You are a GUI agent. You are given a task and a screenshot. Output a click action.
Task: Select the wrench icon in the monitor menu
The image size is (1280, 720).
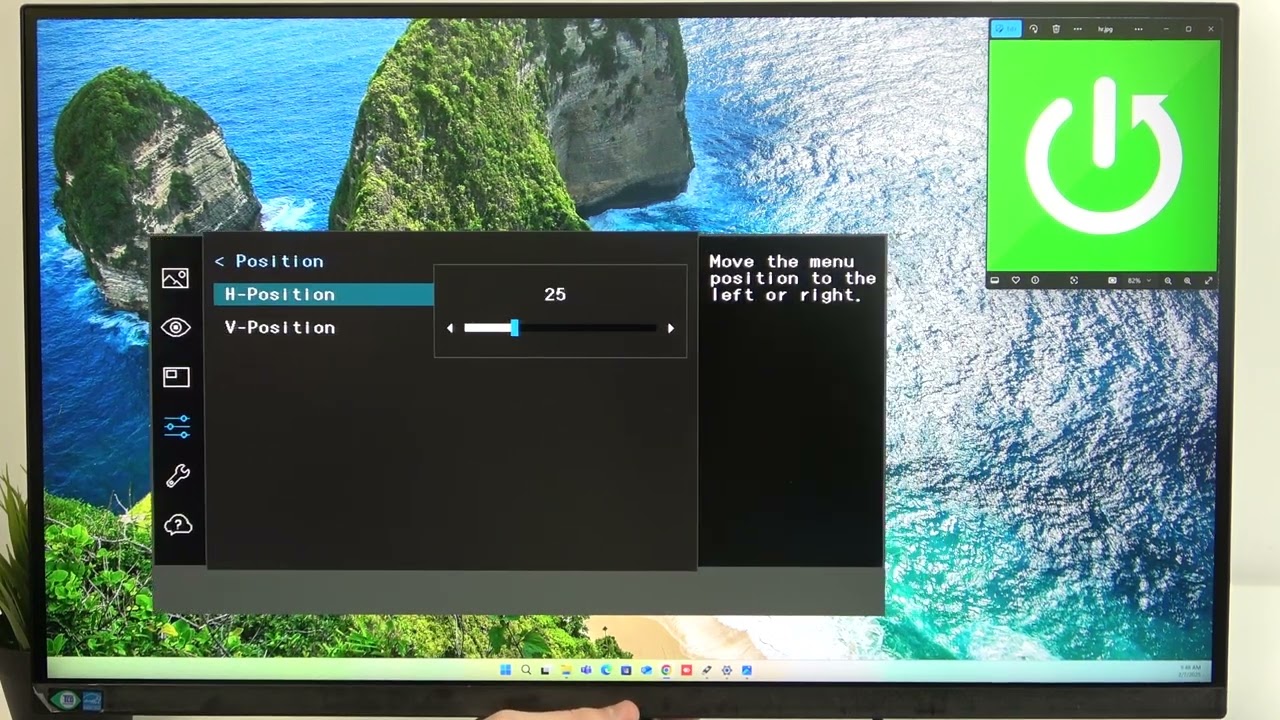point(177,475)
